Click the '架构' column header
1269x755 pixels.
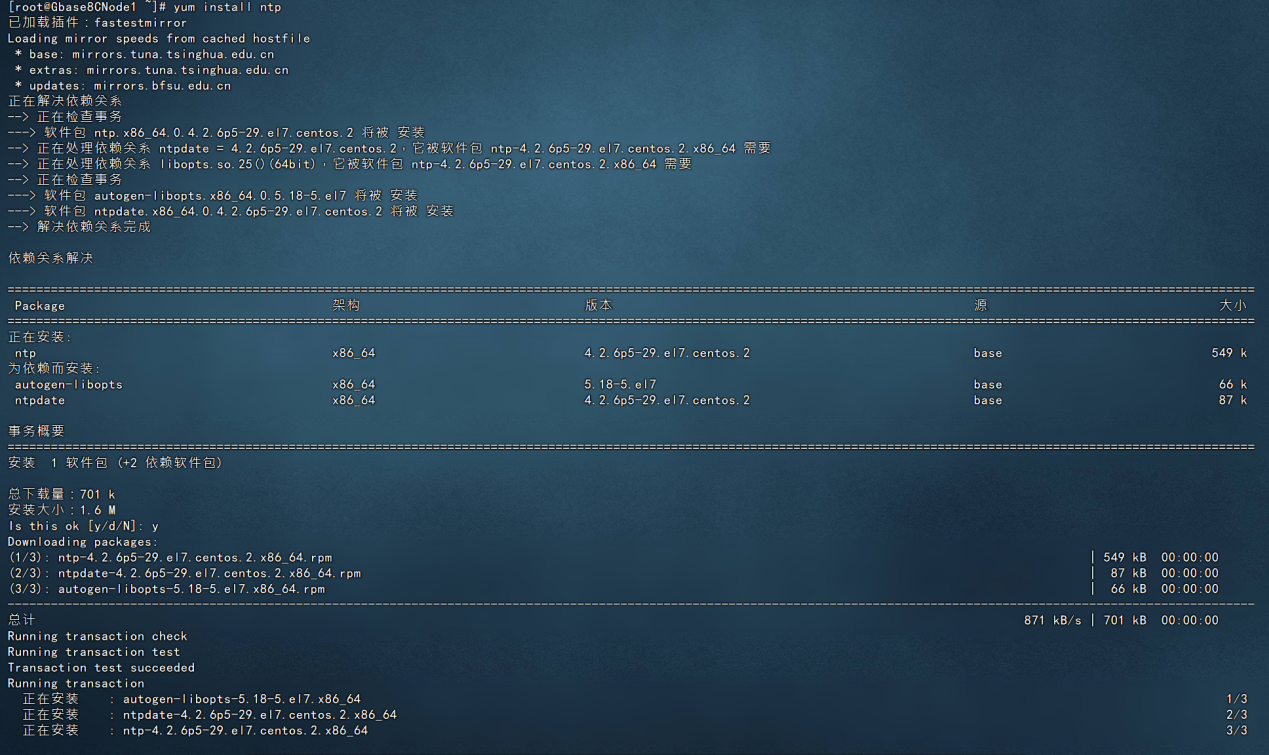pyautogui.click(x=346, y=306)
